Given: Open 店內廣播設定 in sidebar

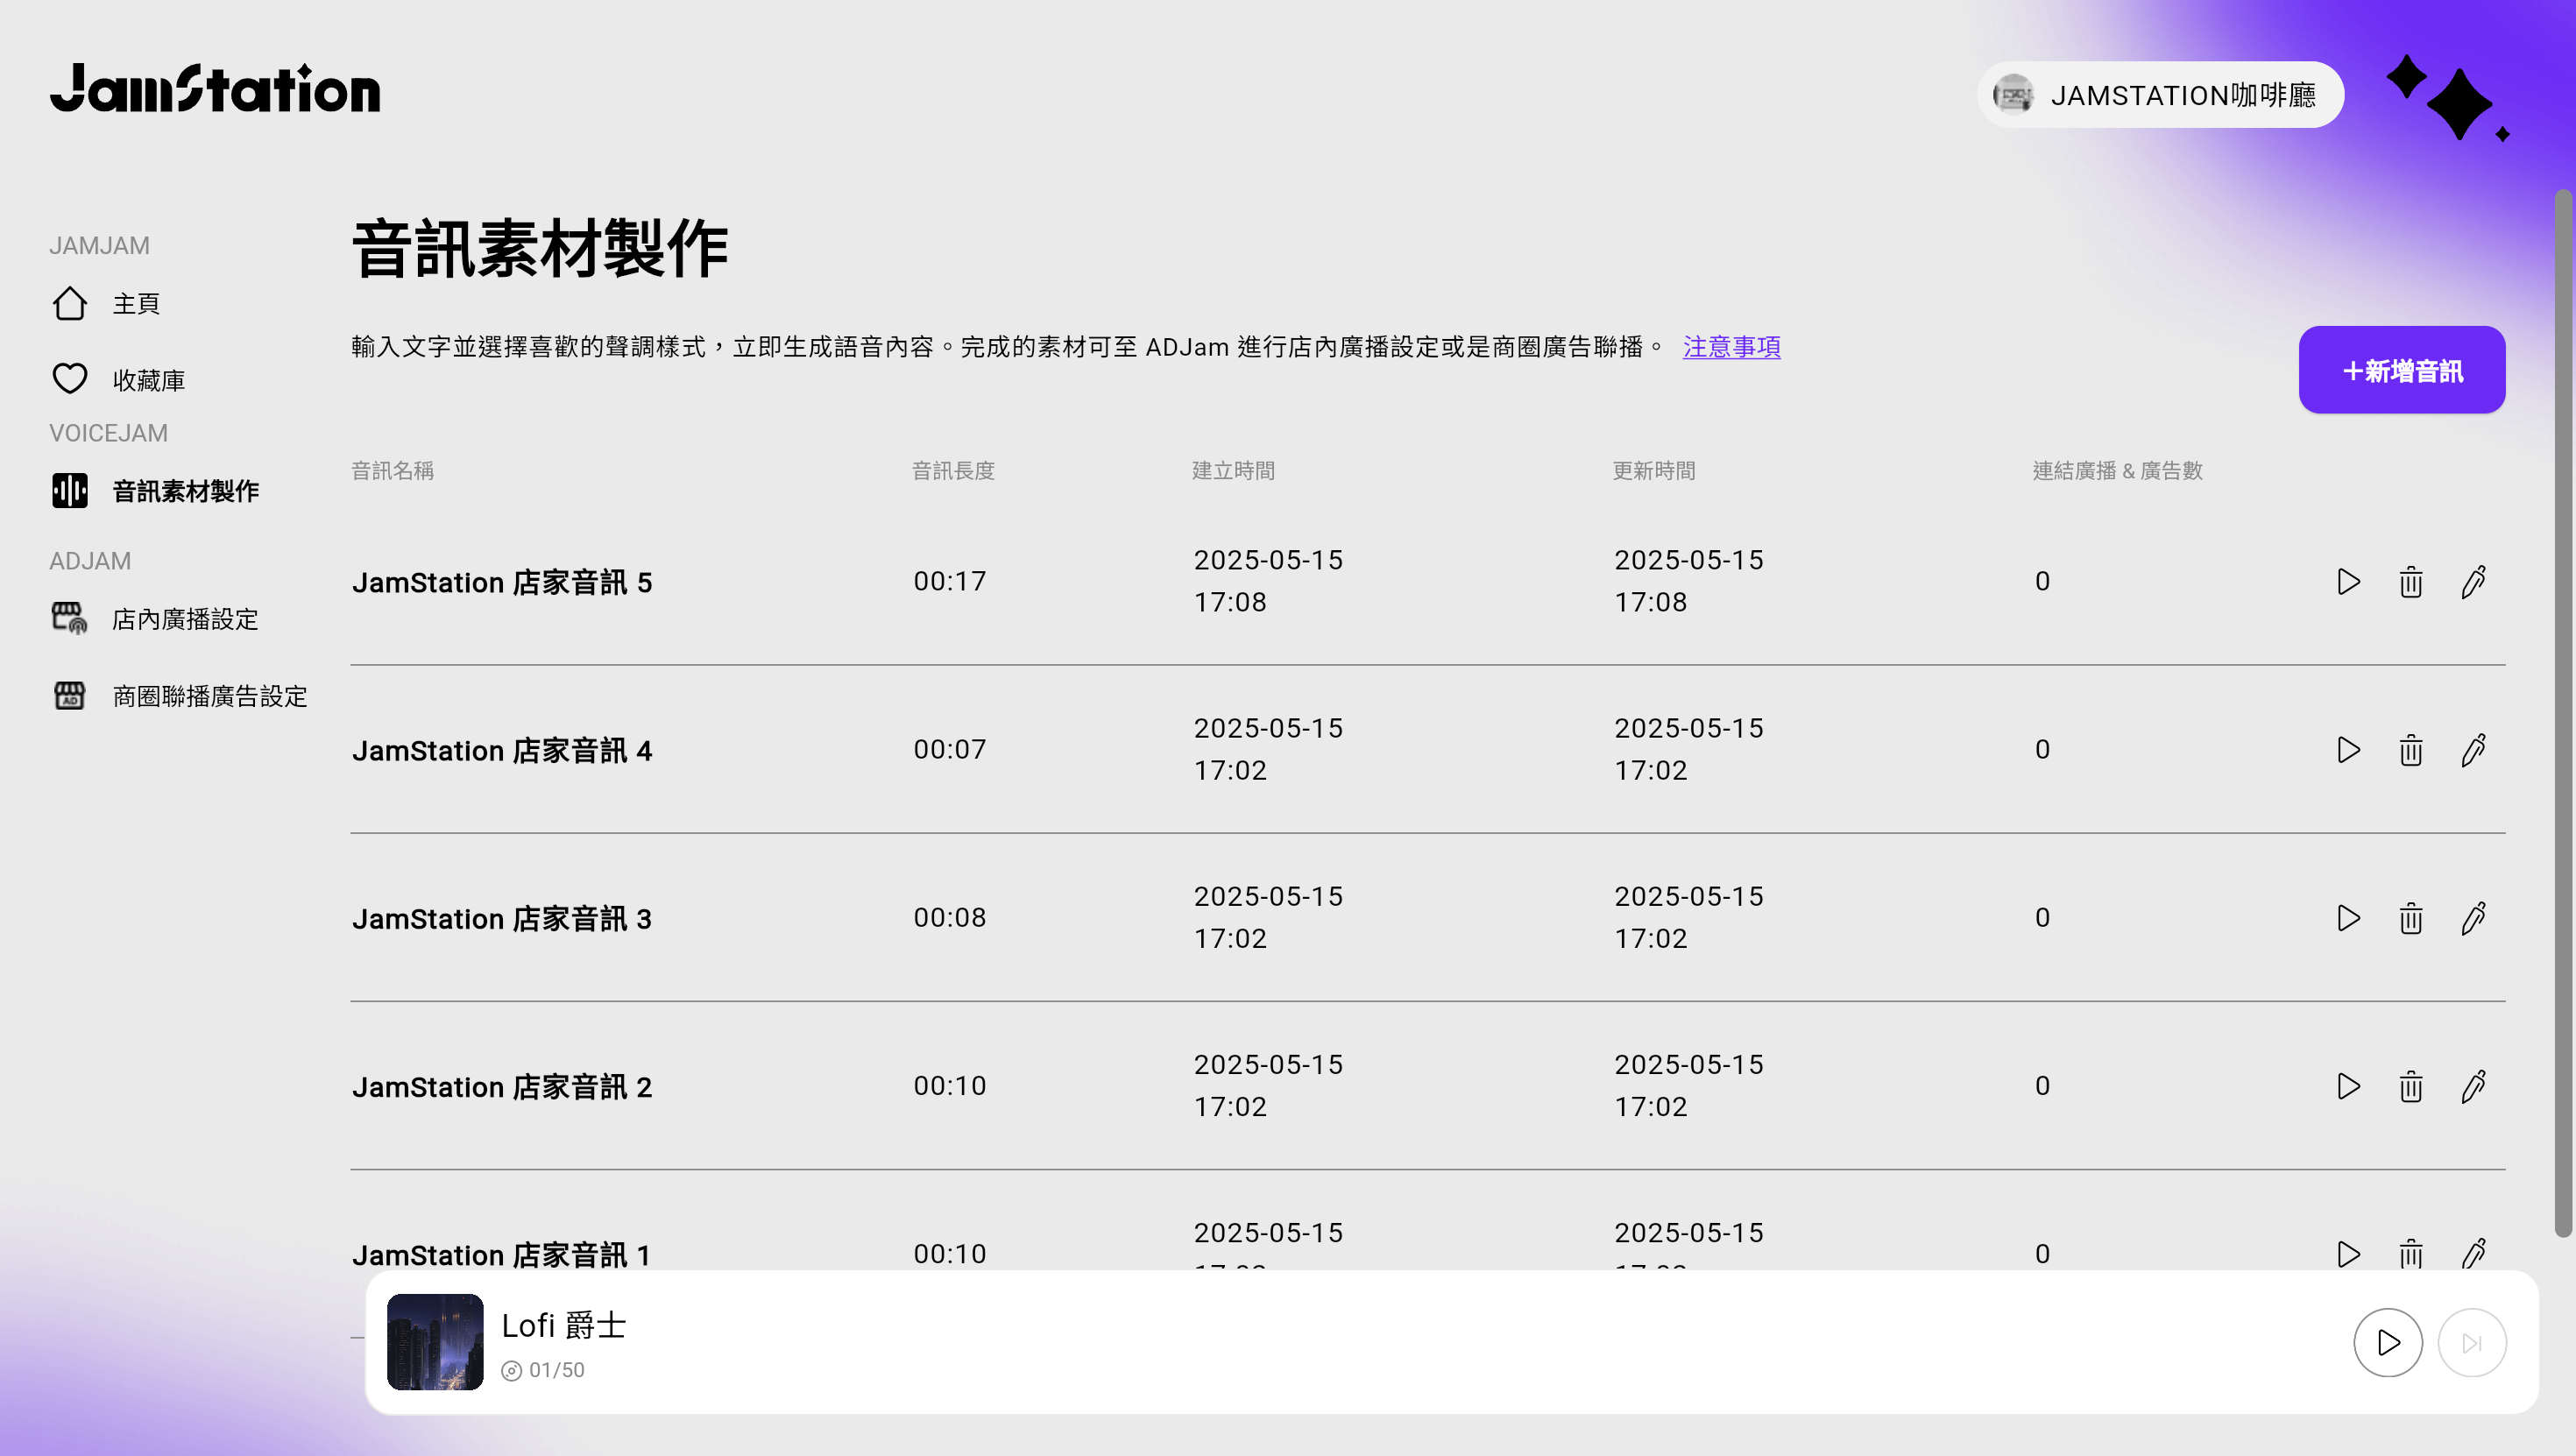Looking at the screenshot, I should [185, 619].
